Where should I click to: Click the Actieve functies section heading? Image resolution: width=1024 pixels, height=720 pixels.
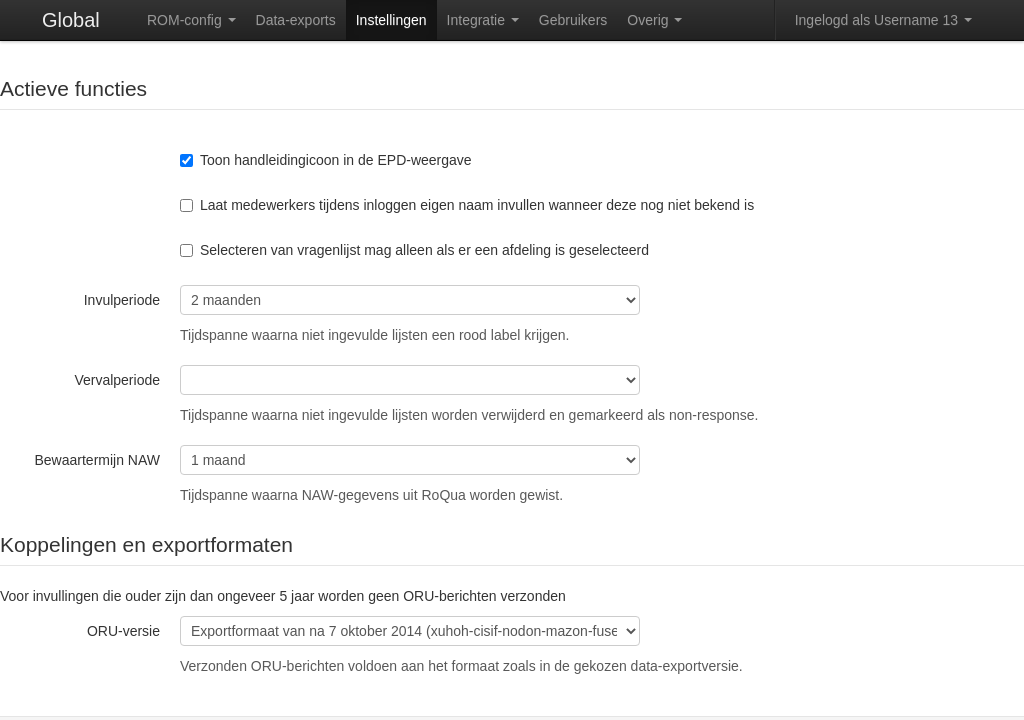pos(74,89)
